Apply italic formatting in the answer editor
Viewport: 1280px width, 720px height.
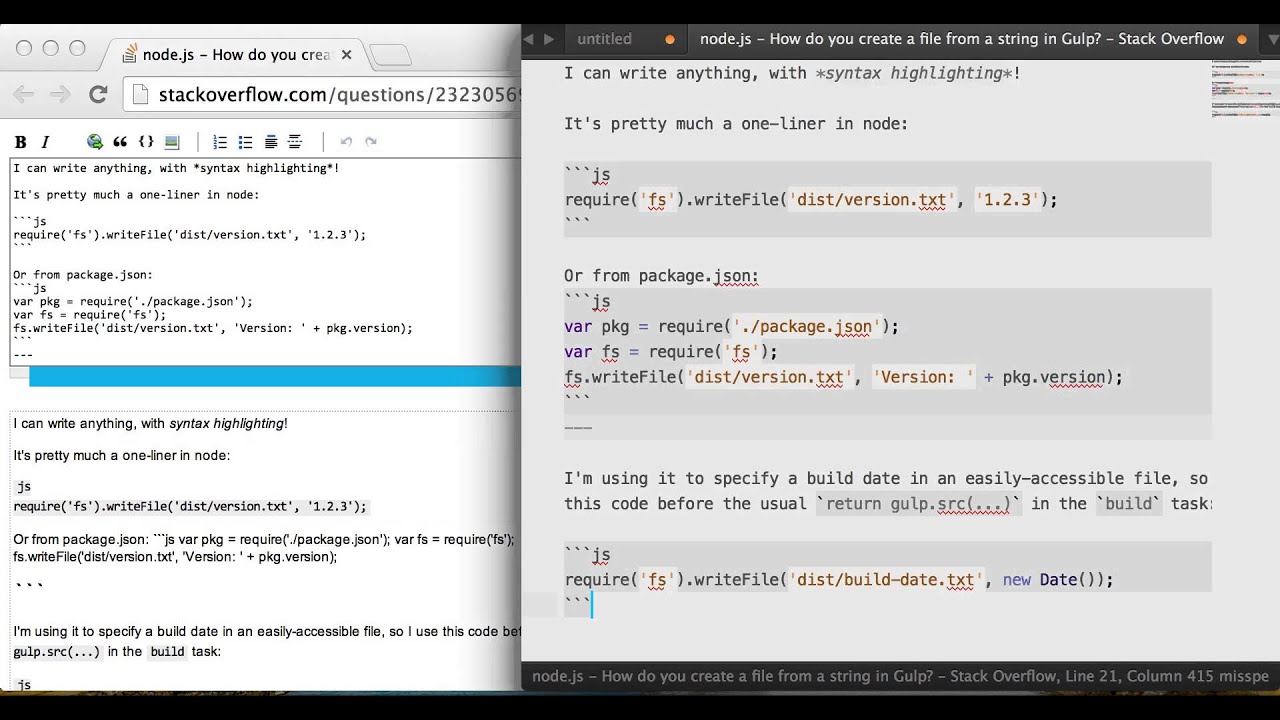tap(45, 142)
